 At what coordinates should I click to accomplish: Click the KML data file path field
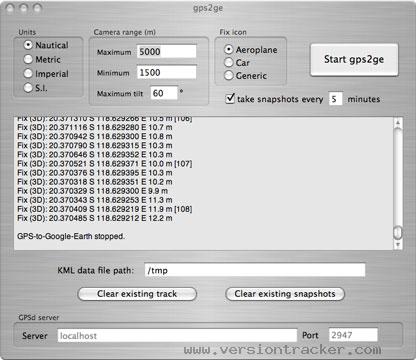click(x=255, y=270)
